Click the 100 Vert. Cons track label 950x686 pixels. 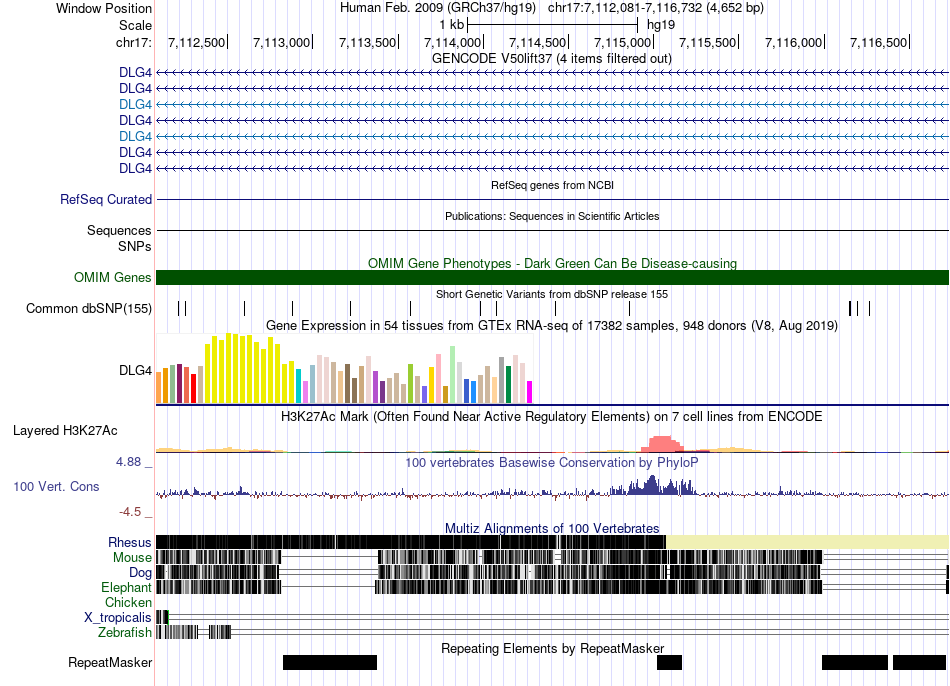click(x=56, y=487)
